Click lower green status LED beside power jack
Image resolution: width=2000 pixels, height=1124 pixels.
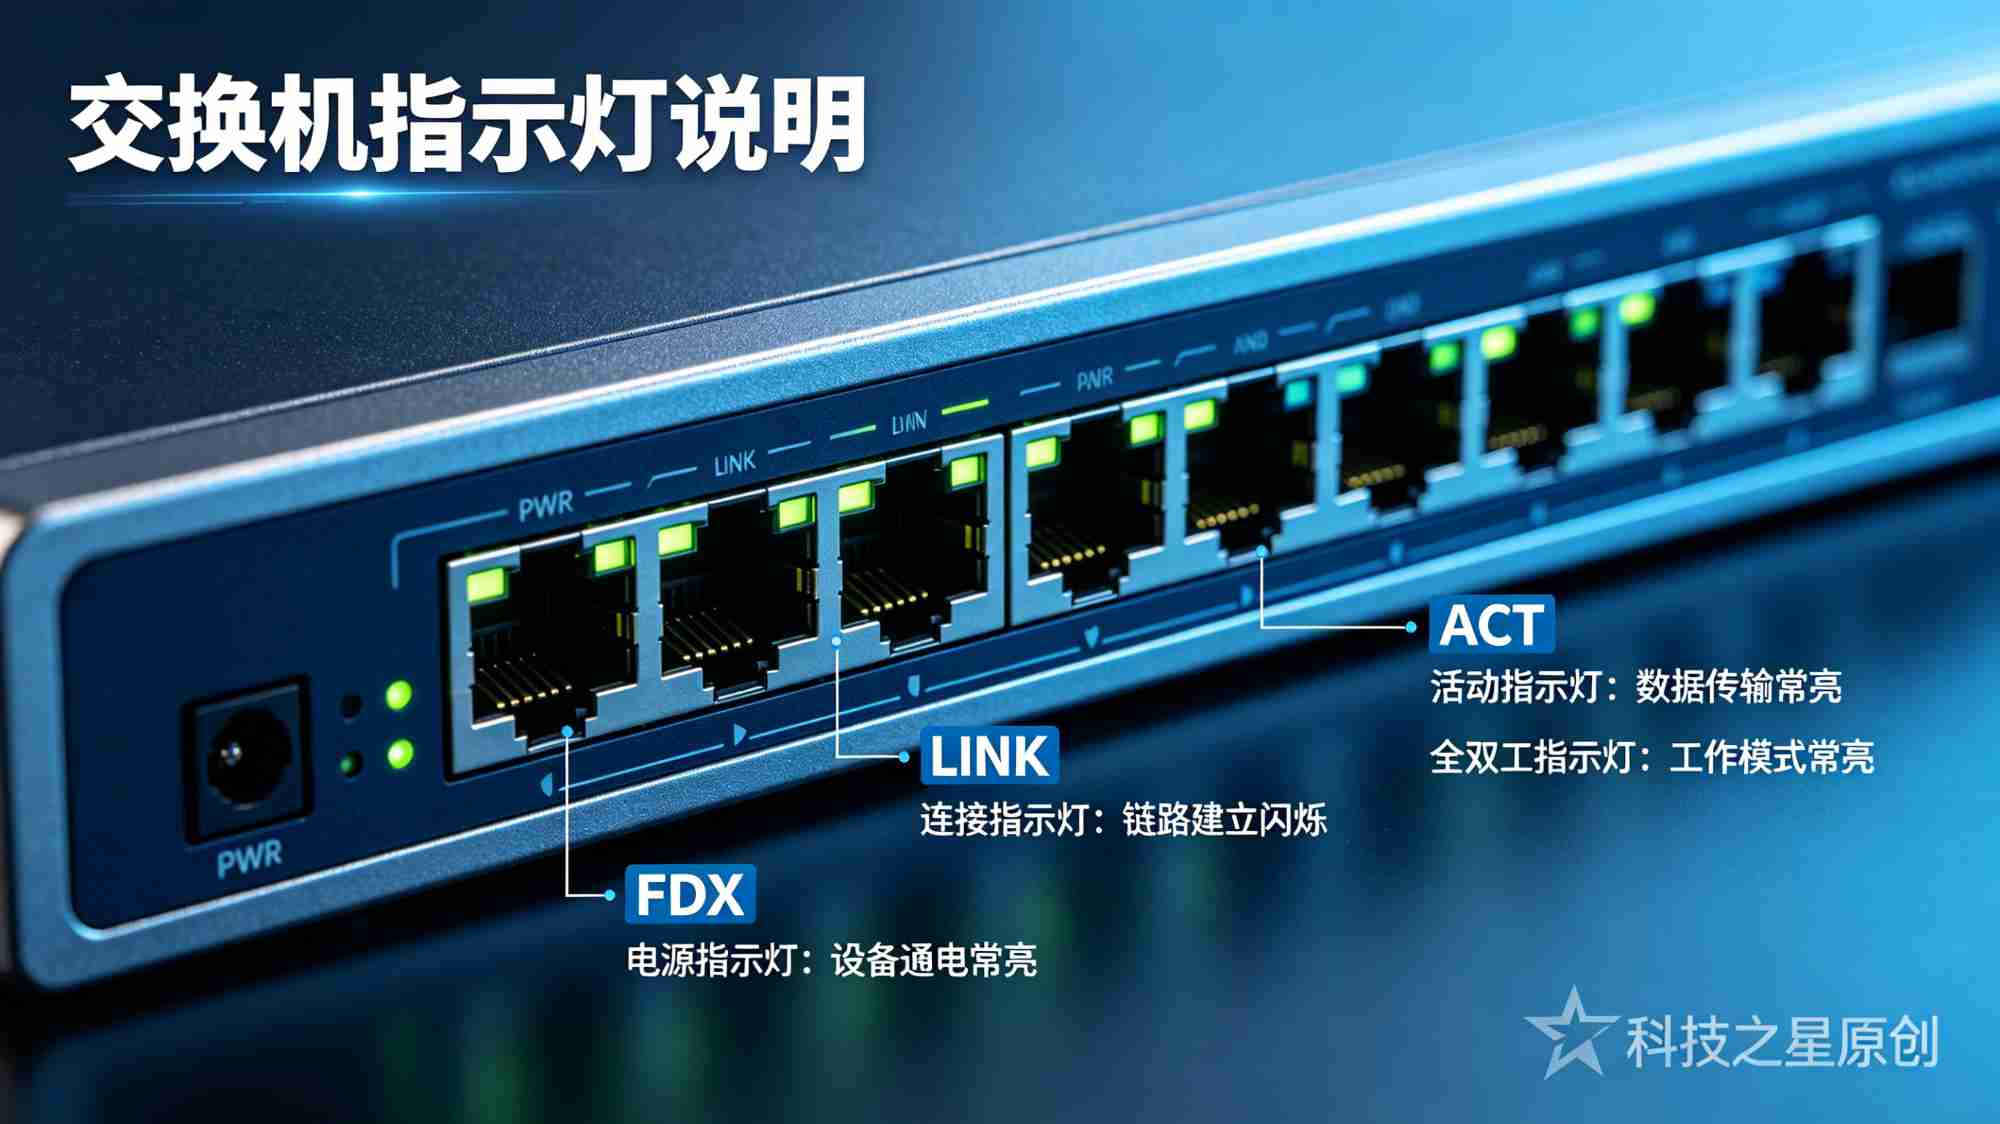tap(400, 753)
